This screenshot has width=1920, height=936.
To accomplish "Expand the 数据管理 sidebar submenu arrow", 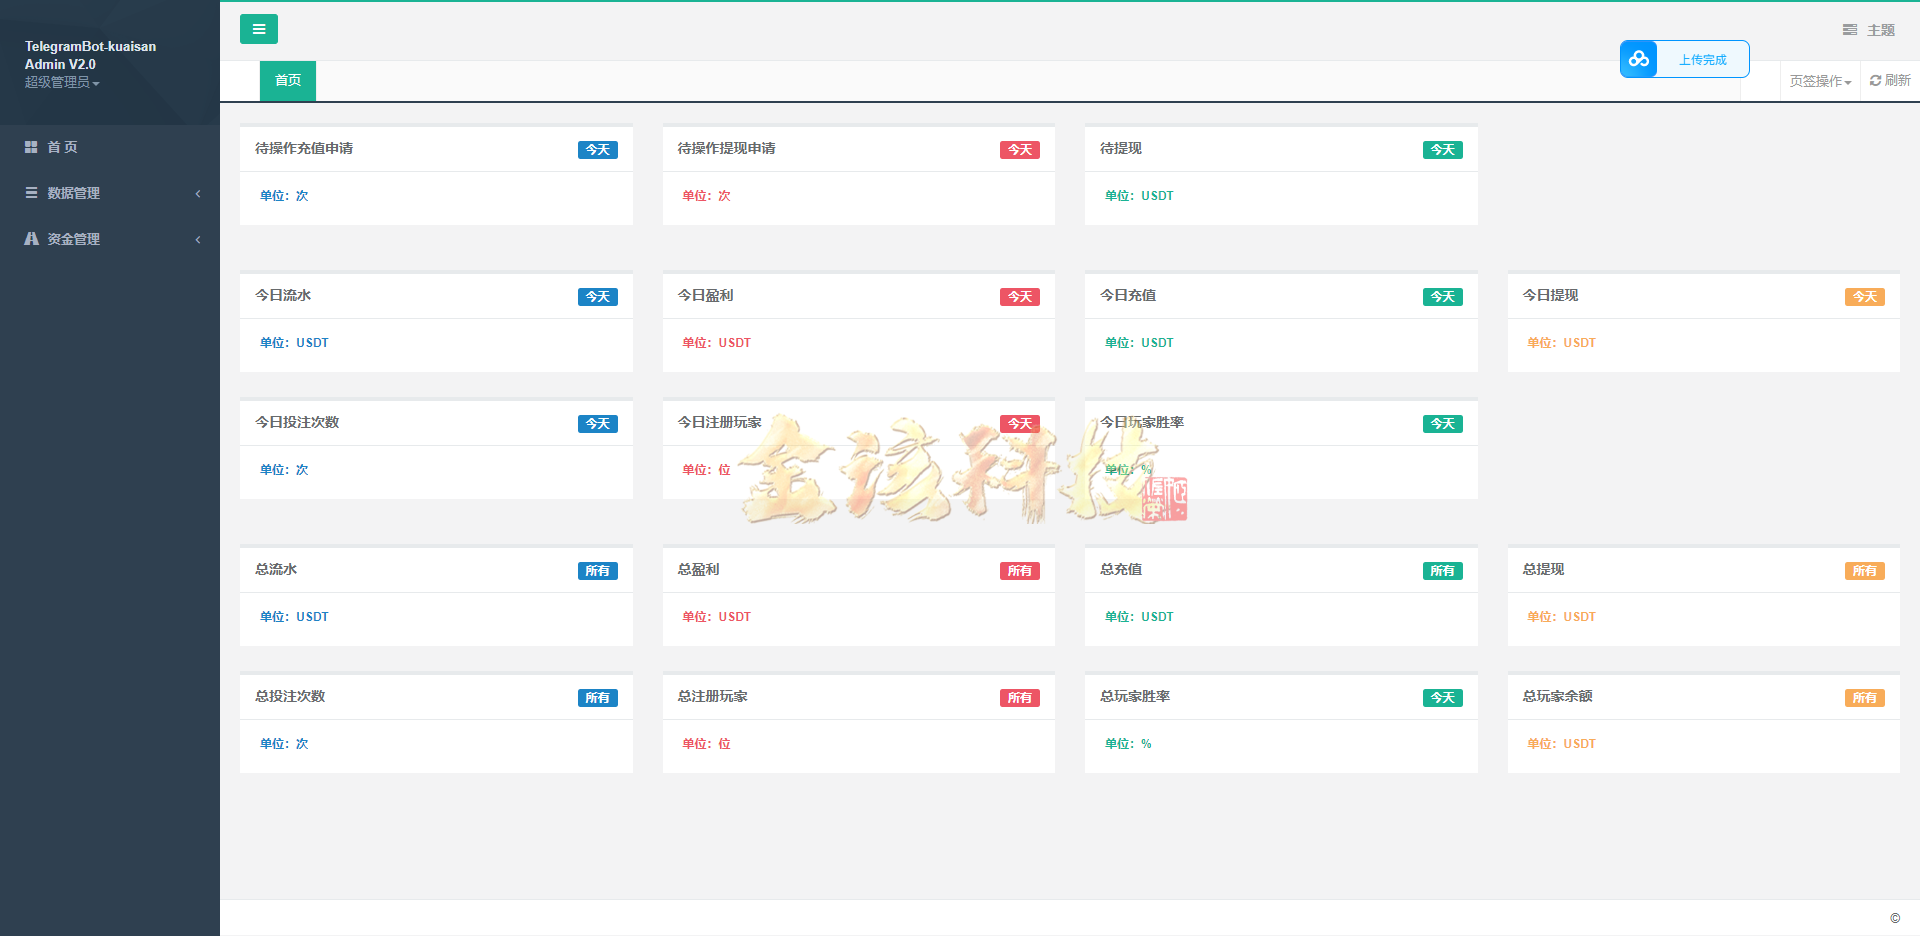I will (x=198, y=194).
